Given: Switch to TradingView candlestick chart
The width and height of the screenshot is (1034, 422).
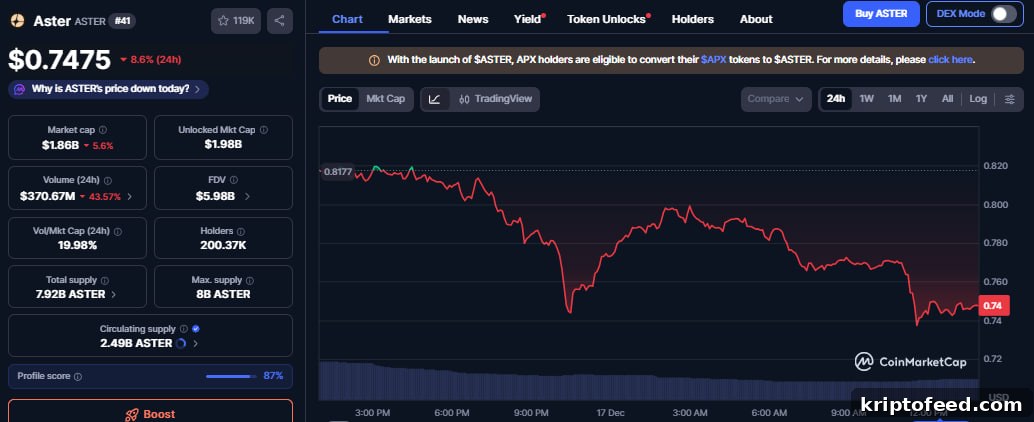Looking at the screenshot, I should 495,99.
